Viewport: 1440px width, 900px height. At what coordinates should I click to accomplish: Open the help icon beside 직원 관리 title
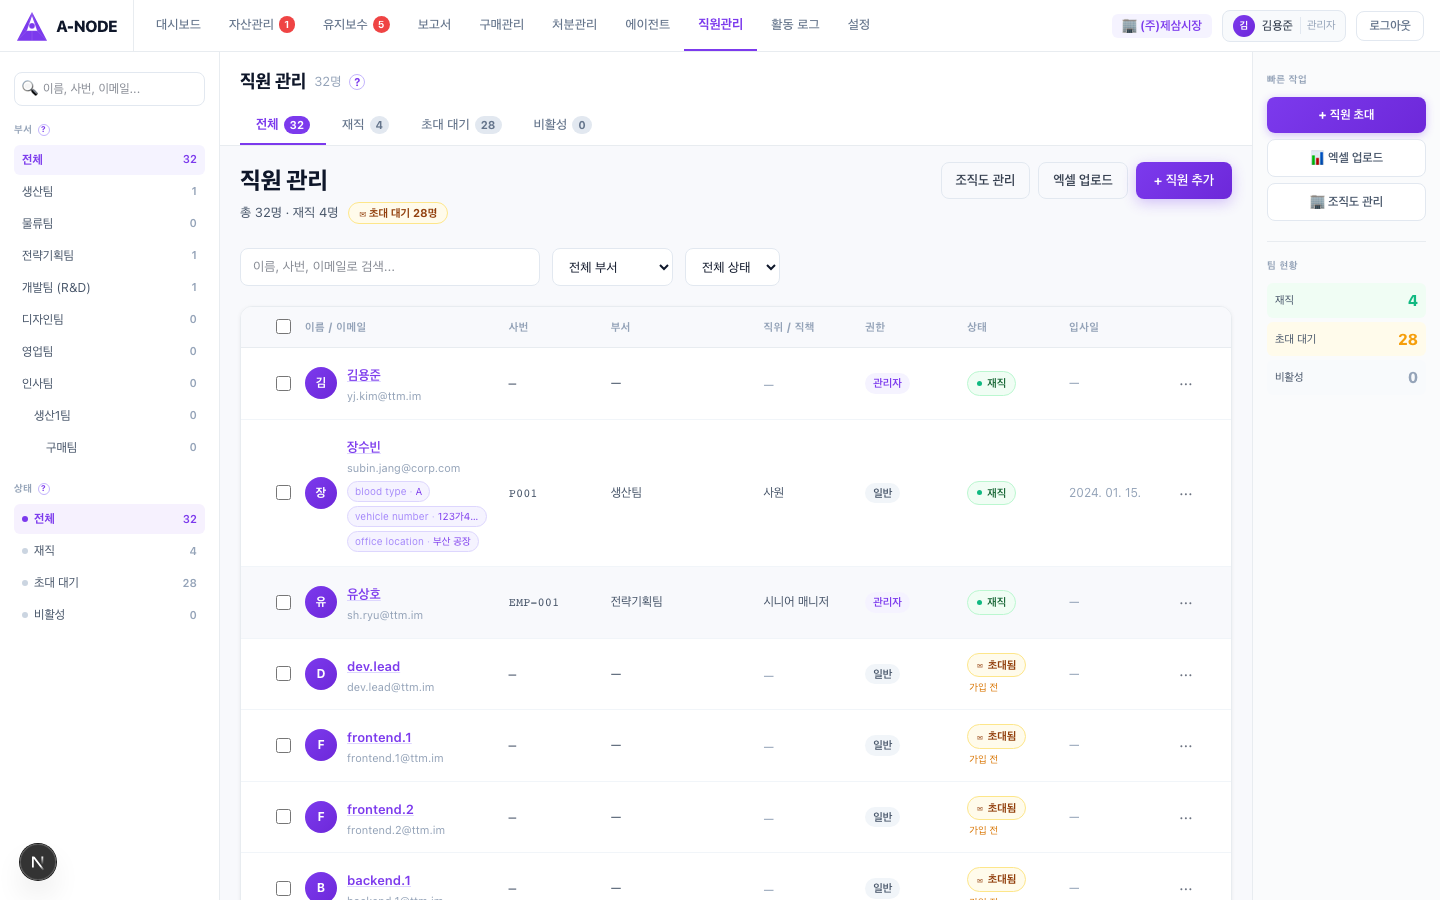point(355,82)
